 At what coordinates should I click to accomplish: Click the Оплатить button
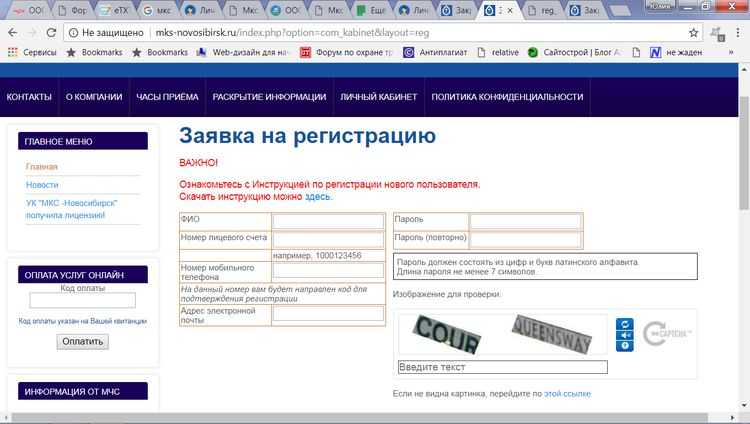(x=83, y=342)
